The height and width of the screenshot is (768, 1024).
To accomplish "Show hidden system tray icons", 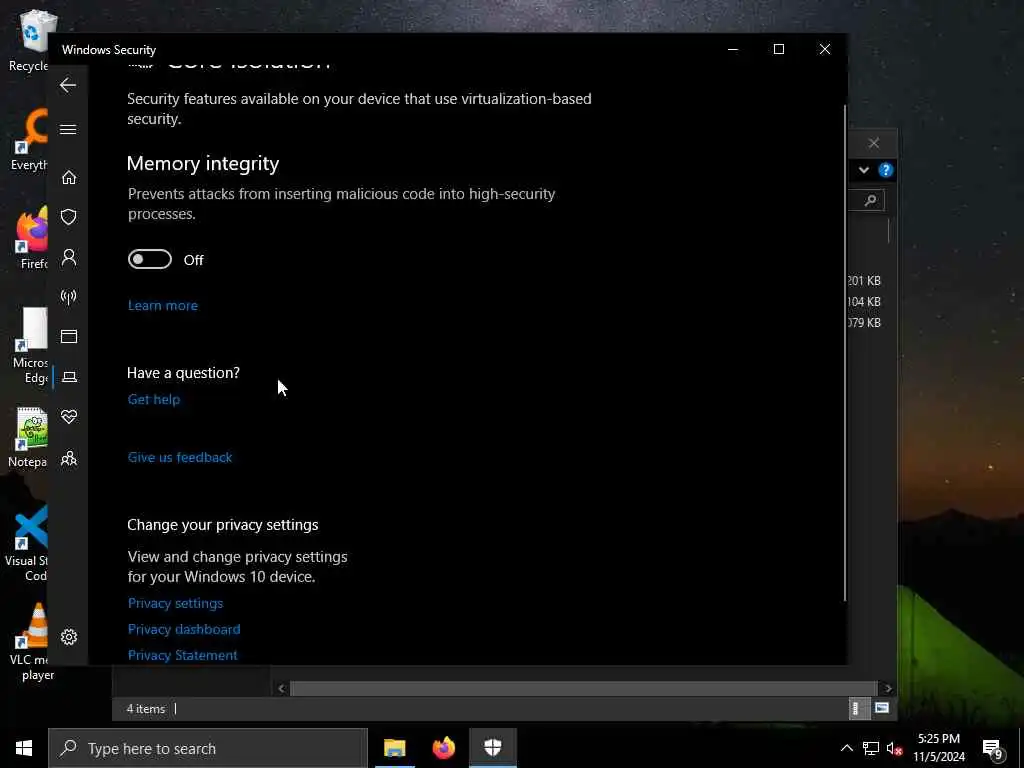I will 846,748.
